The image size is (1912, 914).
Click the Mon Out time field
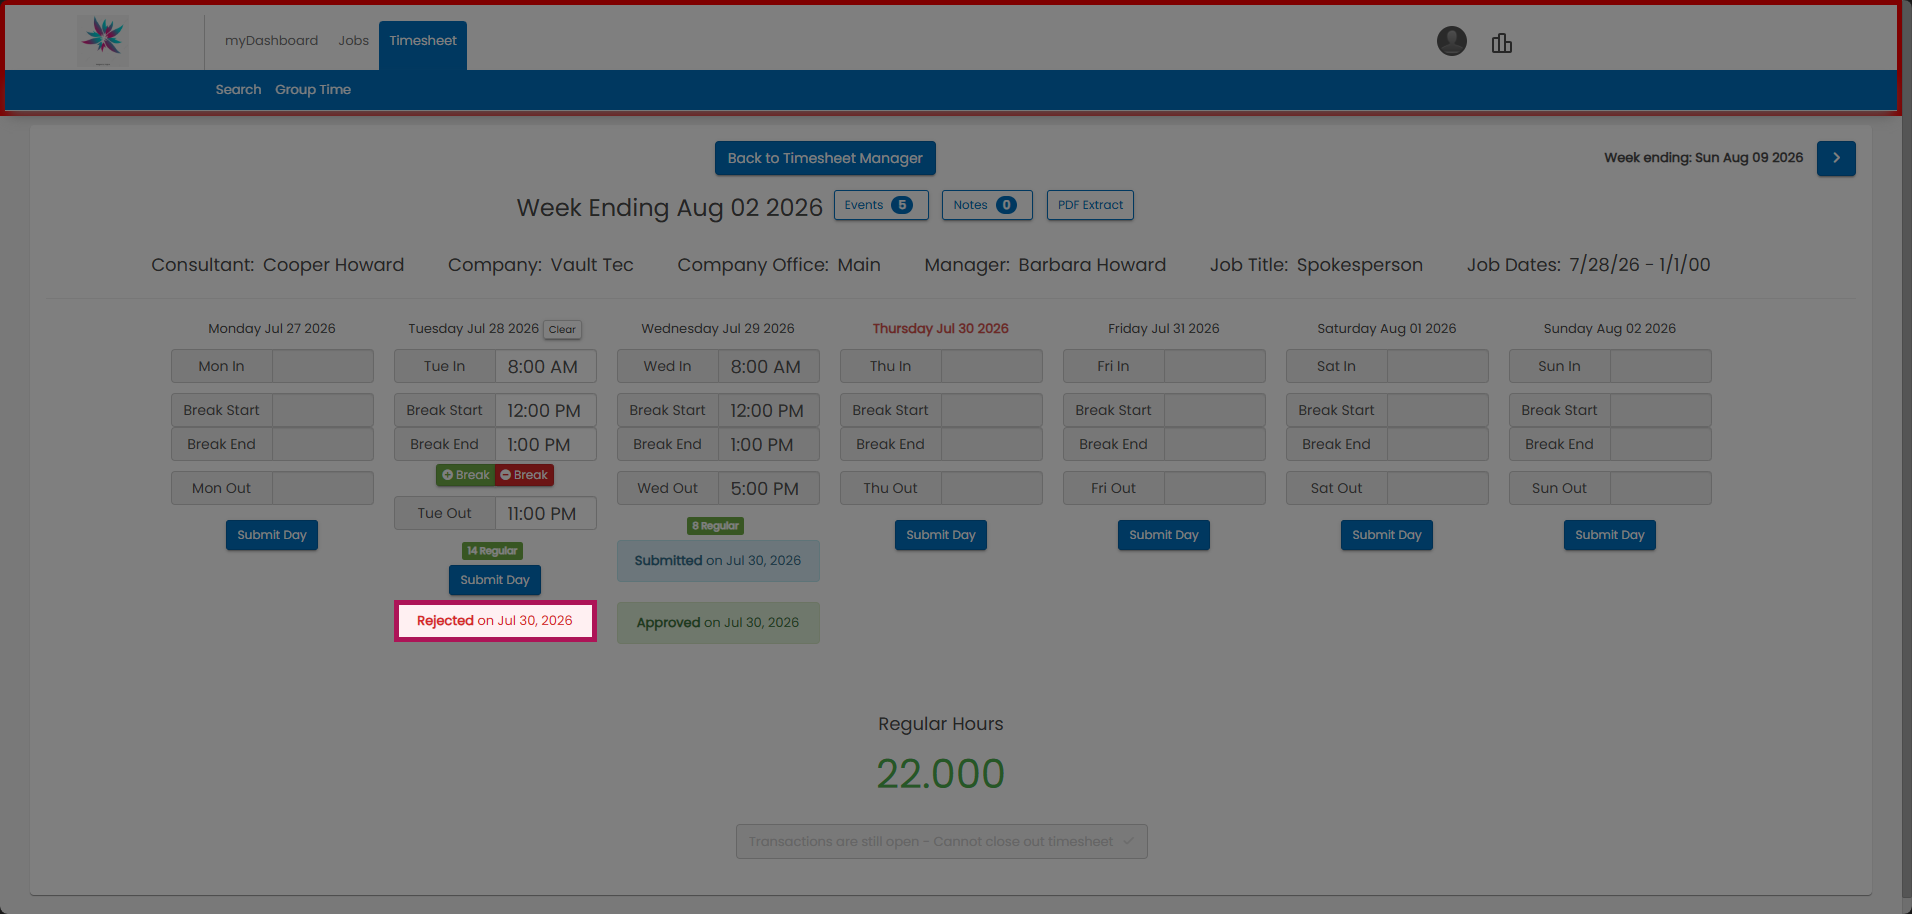click(322, 488)
